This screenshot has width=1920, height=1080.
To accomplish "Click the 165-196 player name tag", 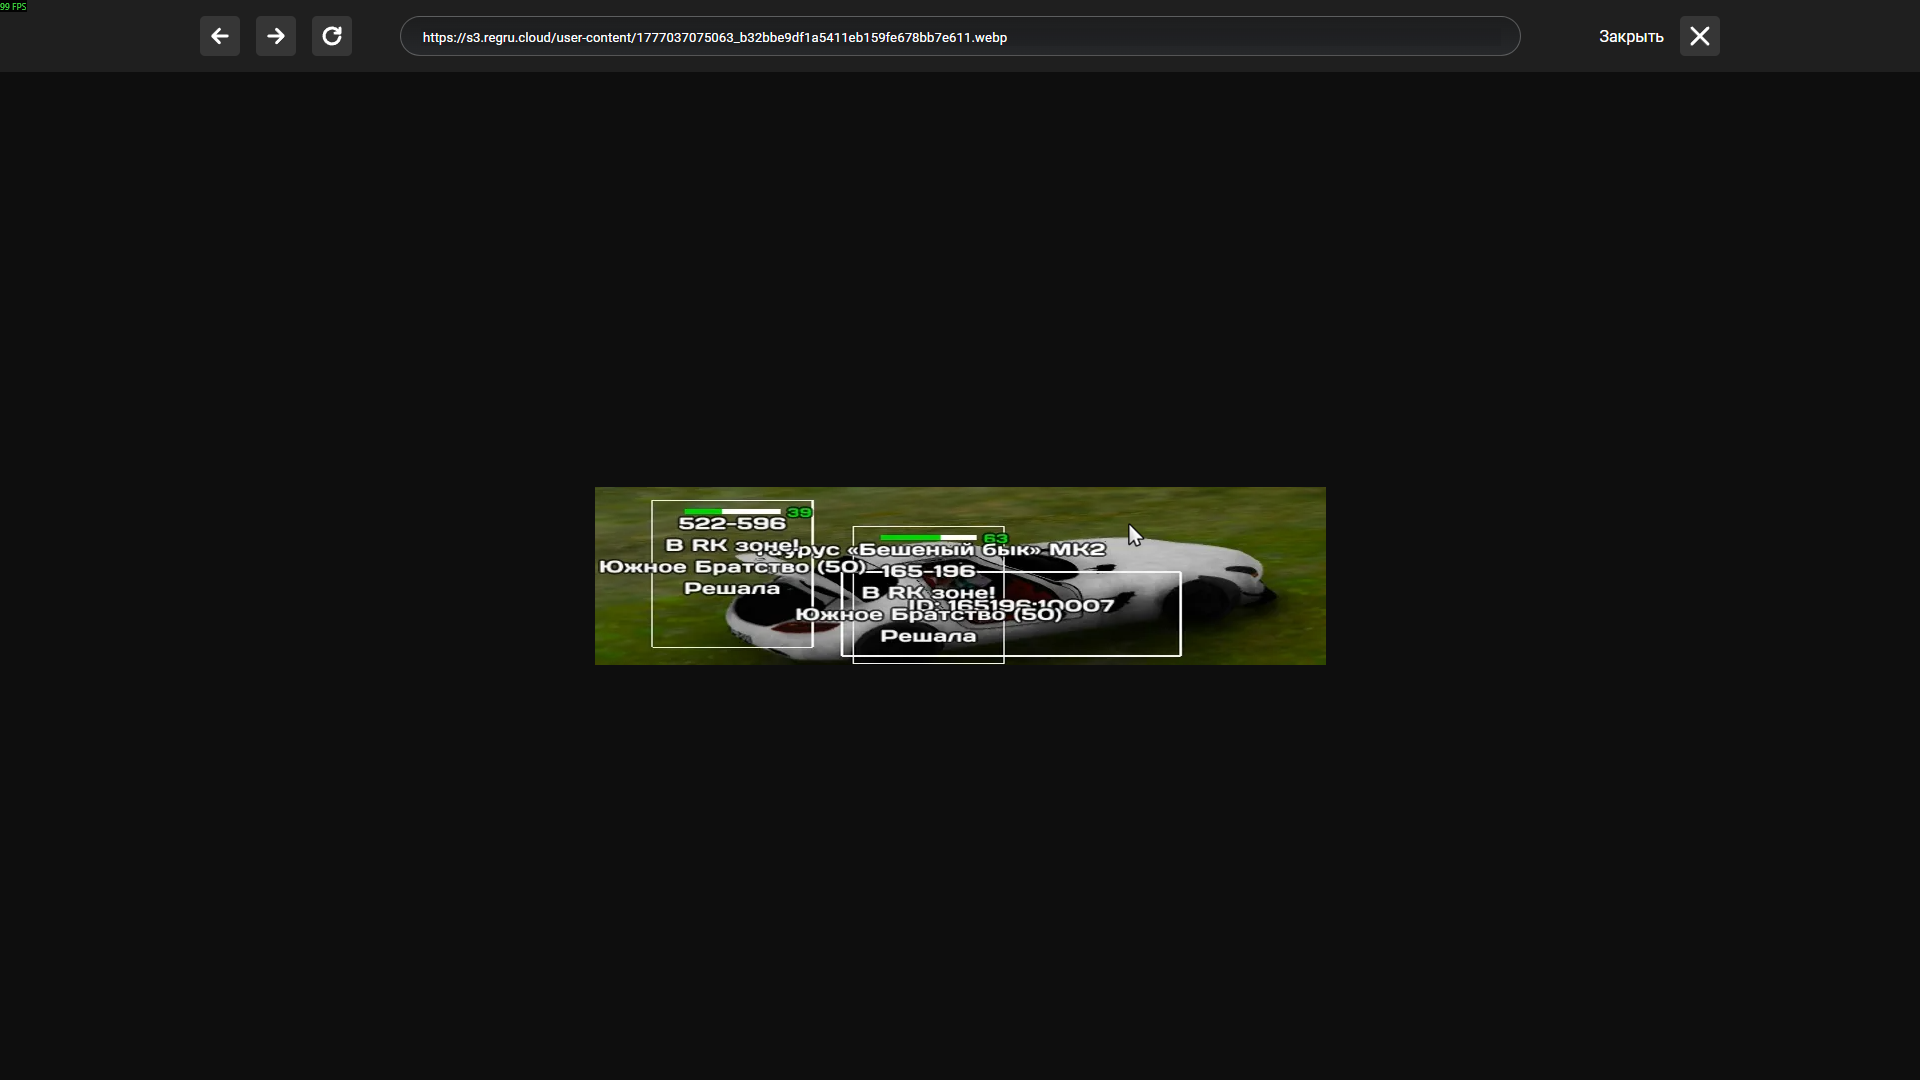I will pos(928,571).
